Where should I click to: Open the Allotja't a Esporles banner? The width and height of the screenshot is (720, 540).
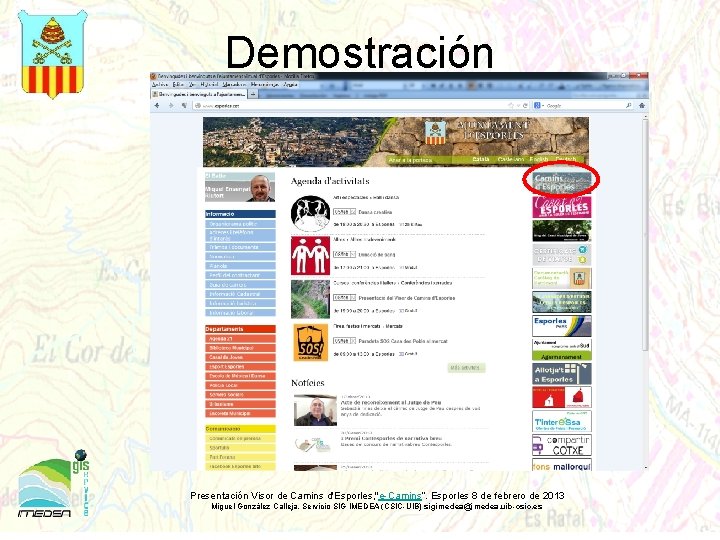(x=562, y=374)
